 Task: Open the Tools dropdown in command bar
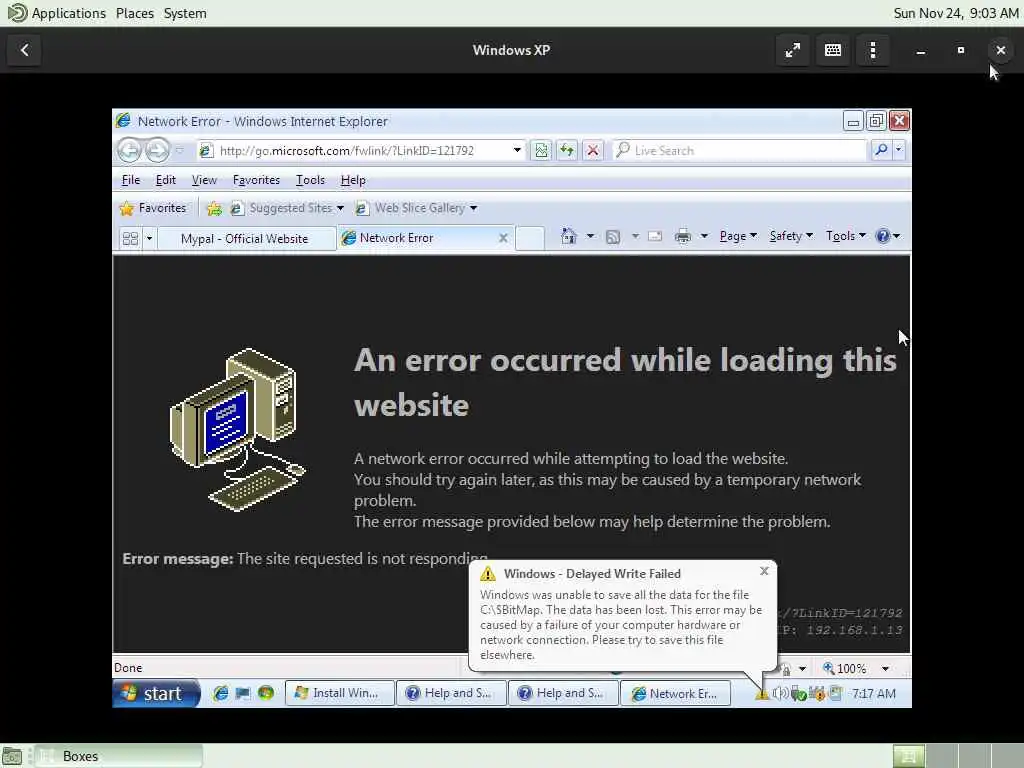coord(846,236)
